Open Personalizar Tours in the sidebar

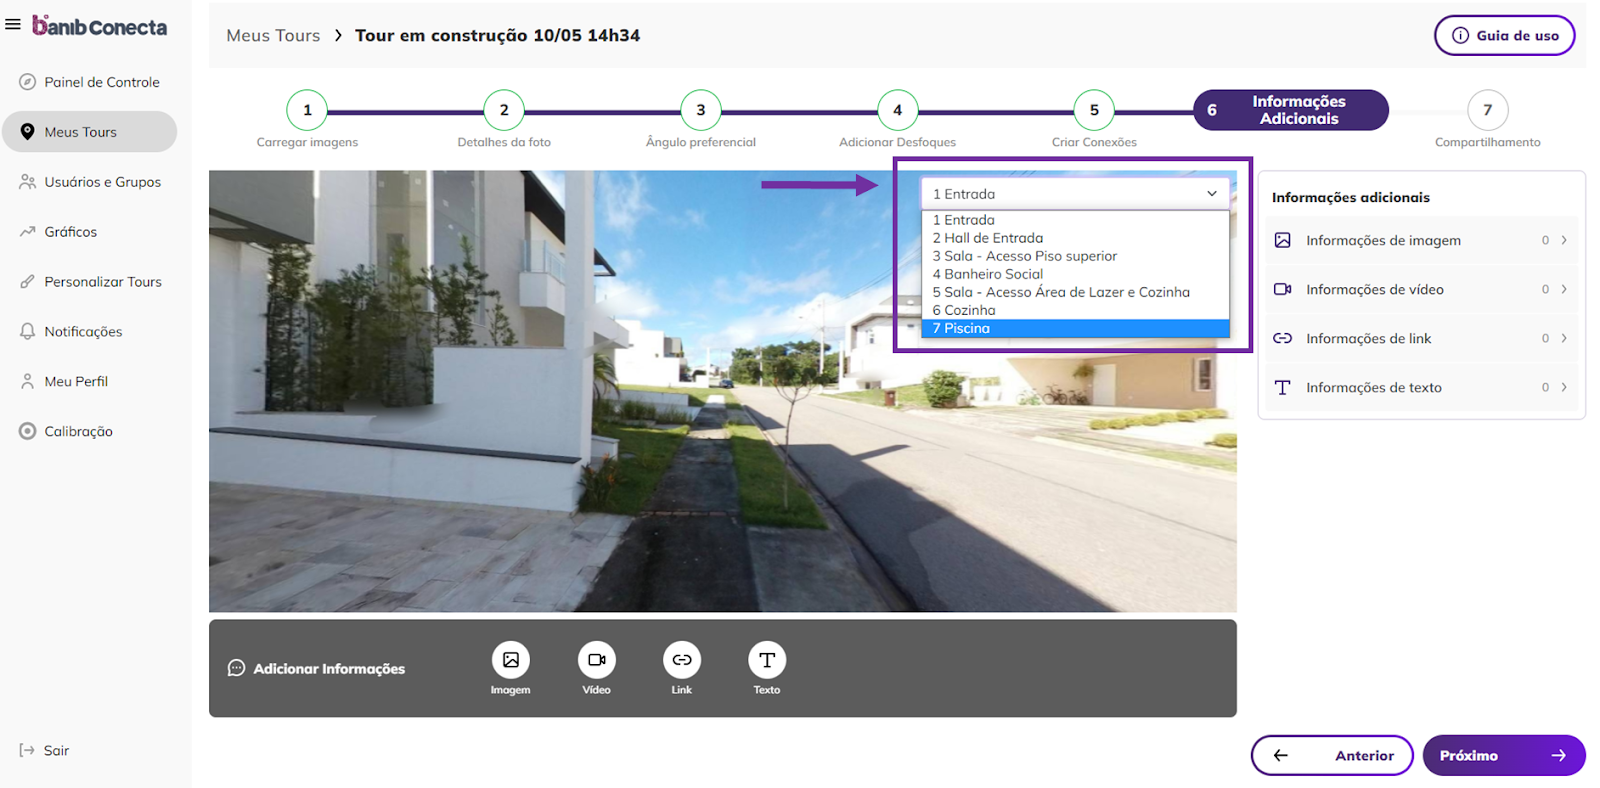pyautogui.click(x=90, y=282)
